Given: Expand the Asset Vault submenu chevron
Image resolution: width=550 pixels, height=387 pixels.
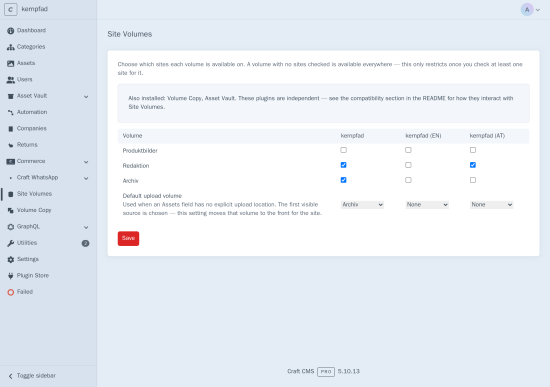Looking at the screenshot, I should point(86,96).
